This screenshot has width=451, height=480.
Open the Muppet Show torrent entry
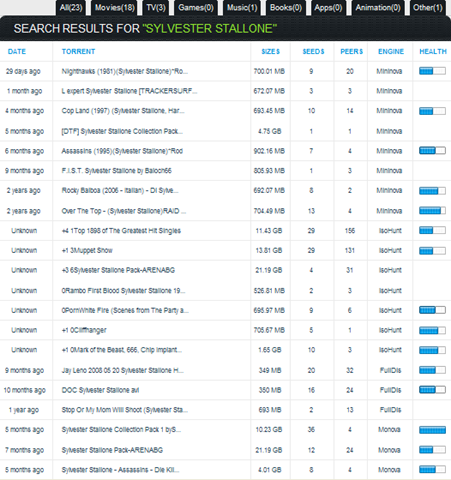87,251
